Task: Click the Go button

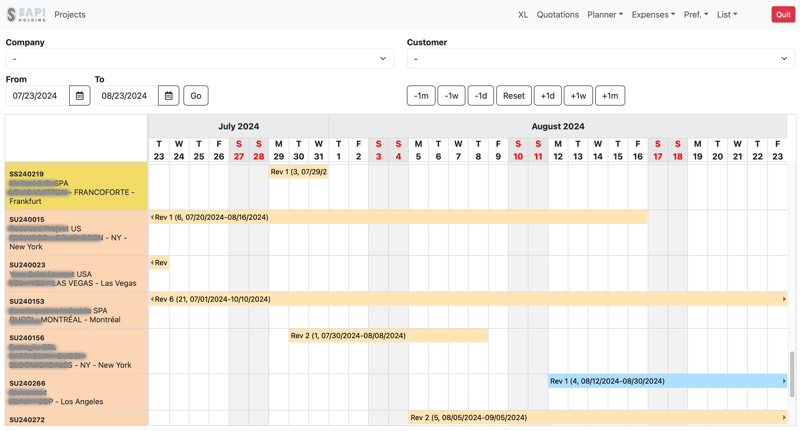Action: pos(196,96)
